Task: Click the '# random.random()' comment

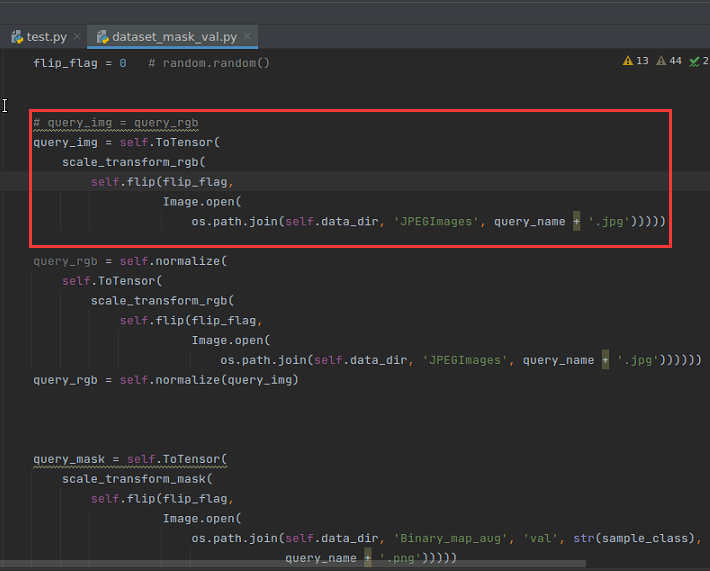Action: click(x=209, y=63)
